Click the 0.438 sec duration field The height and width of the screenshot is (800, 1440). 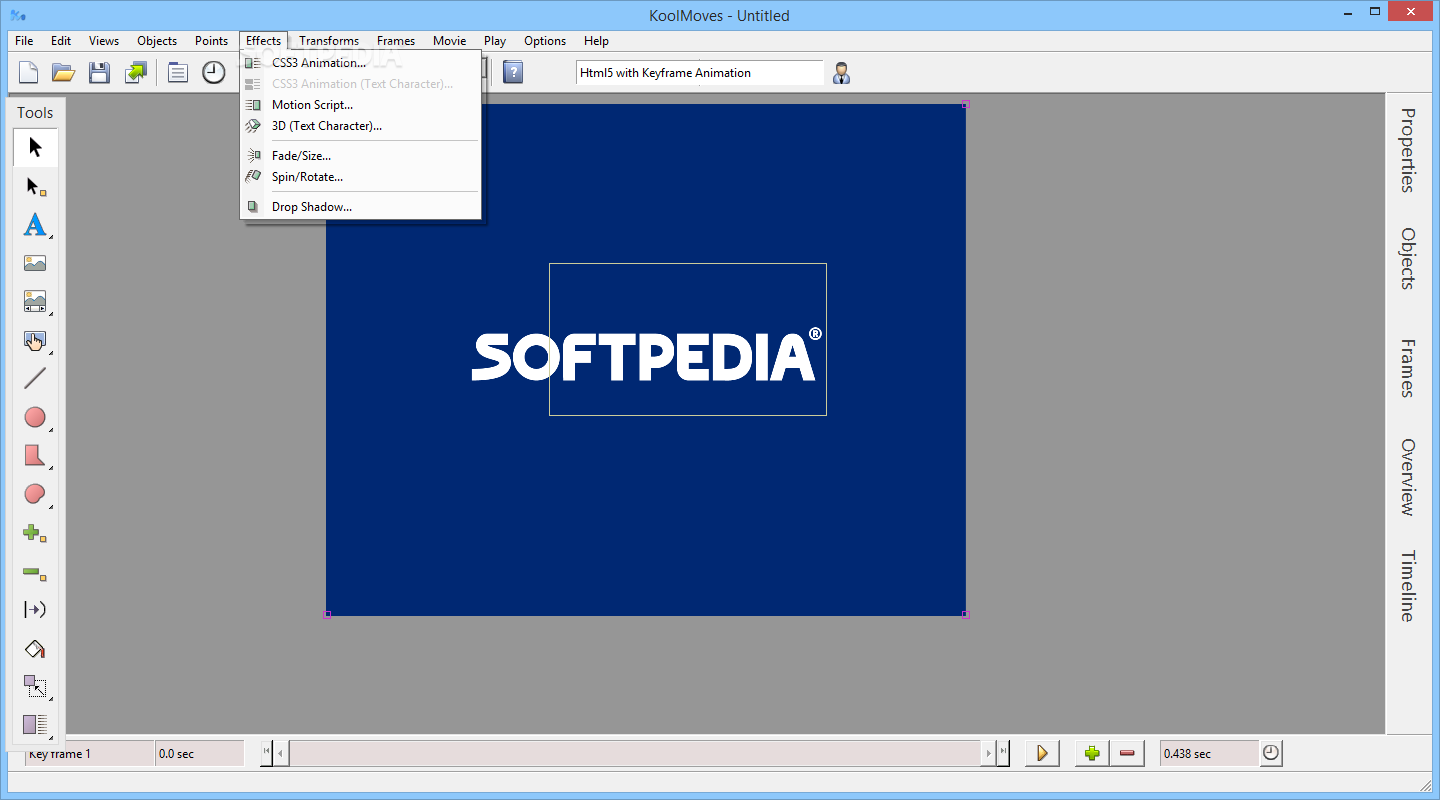pyautogui.click(x=1209, y=753)
